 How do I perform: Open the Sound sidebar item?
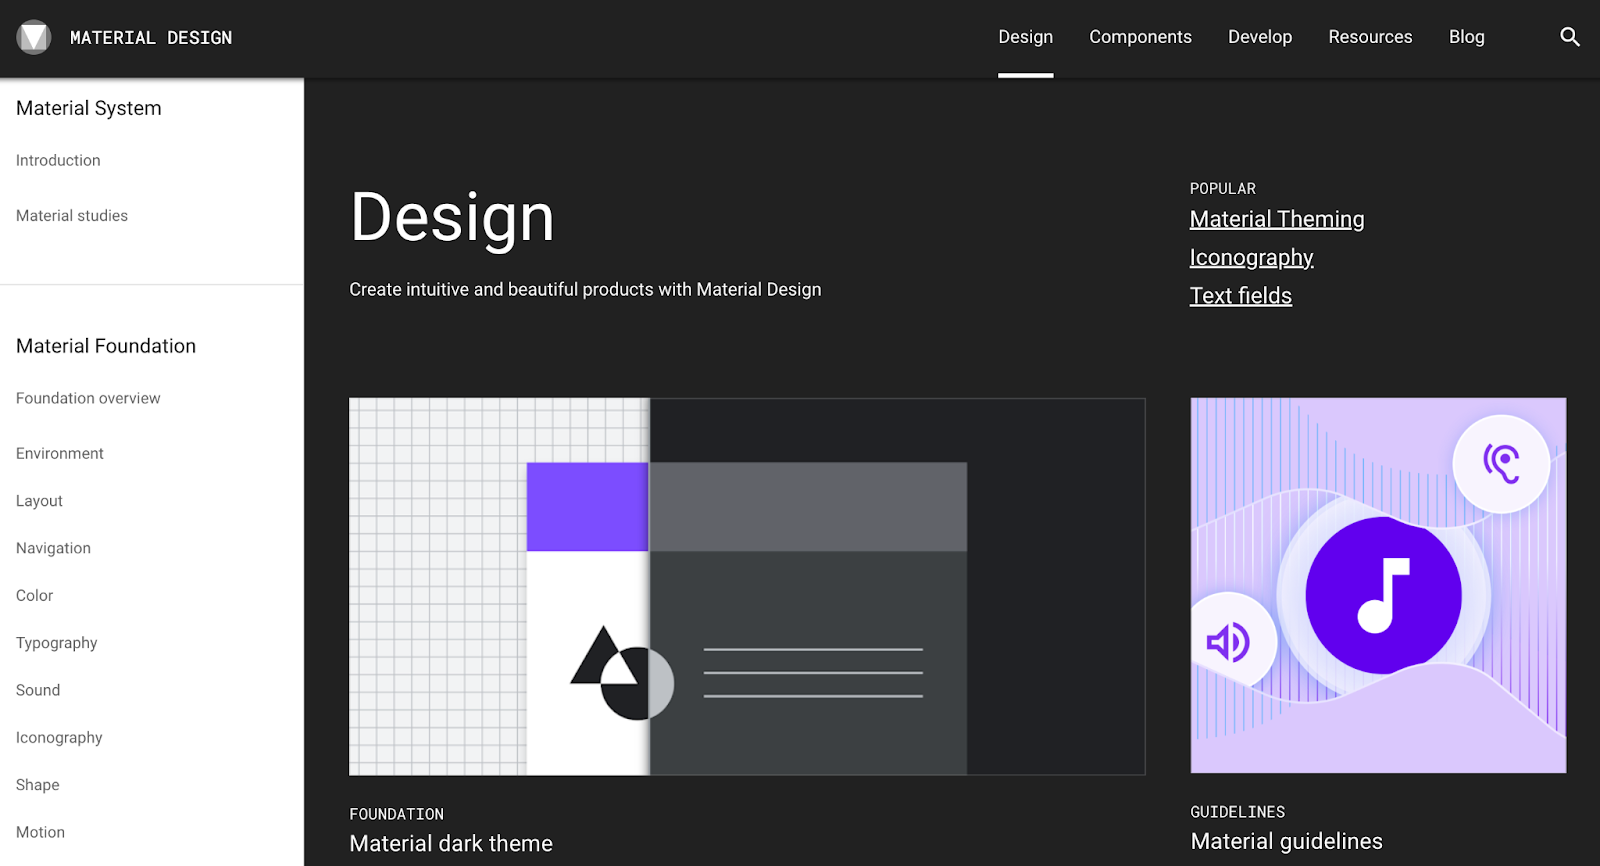(x=38, y=690)
